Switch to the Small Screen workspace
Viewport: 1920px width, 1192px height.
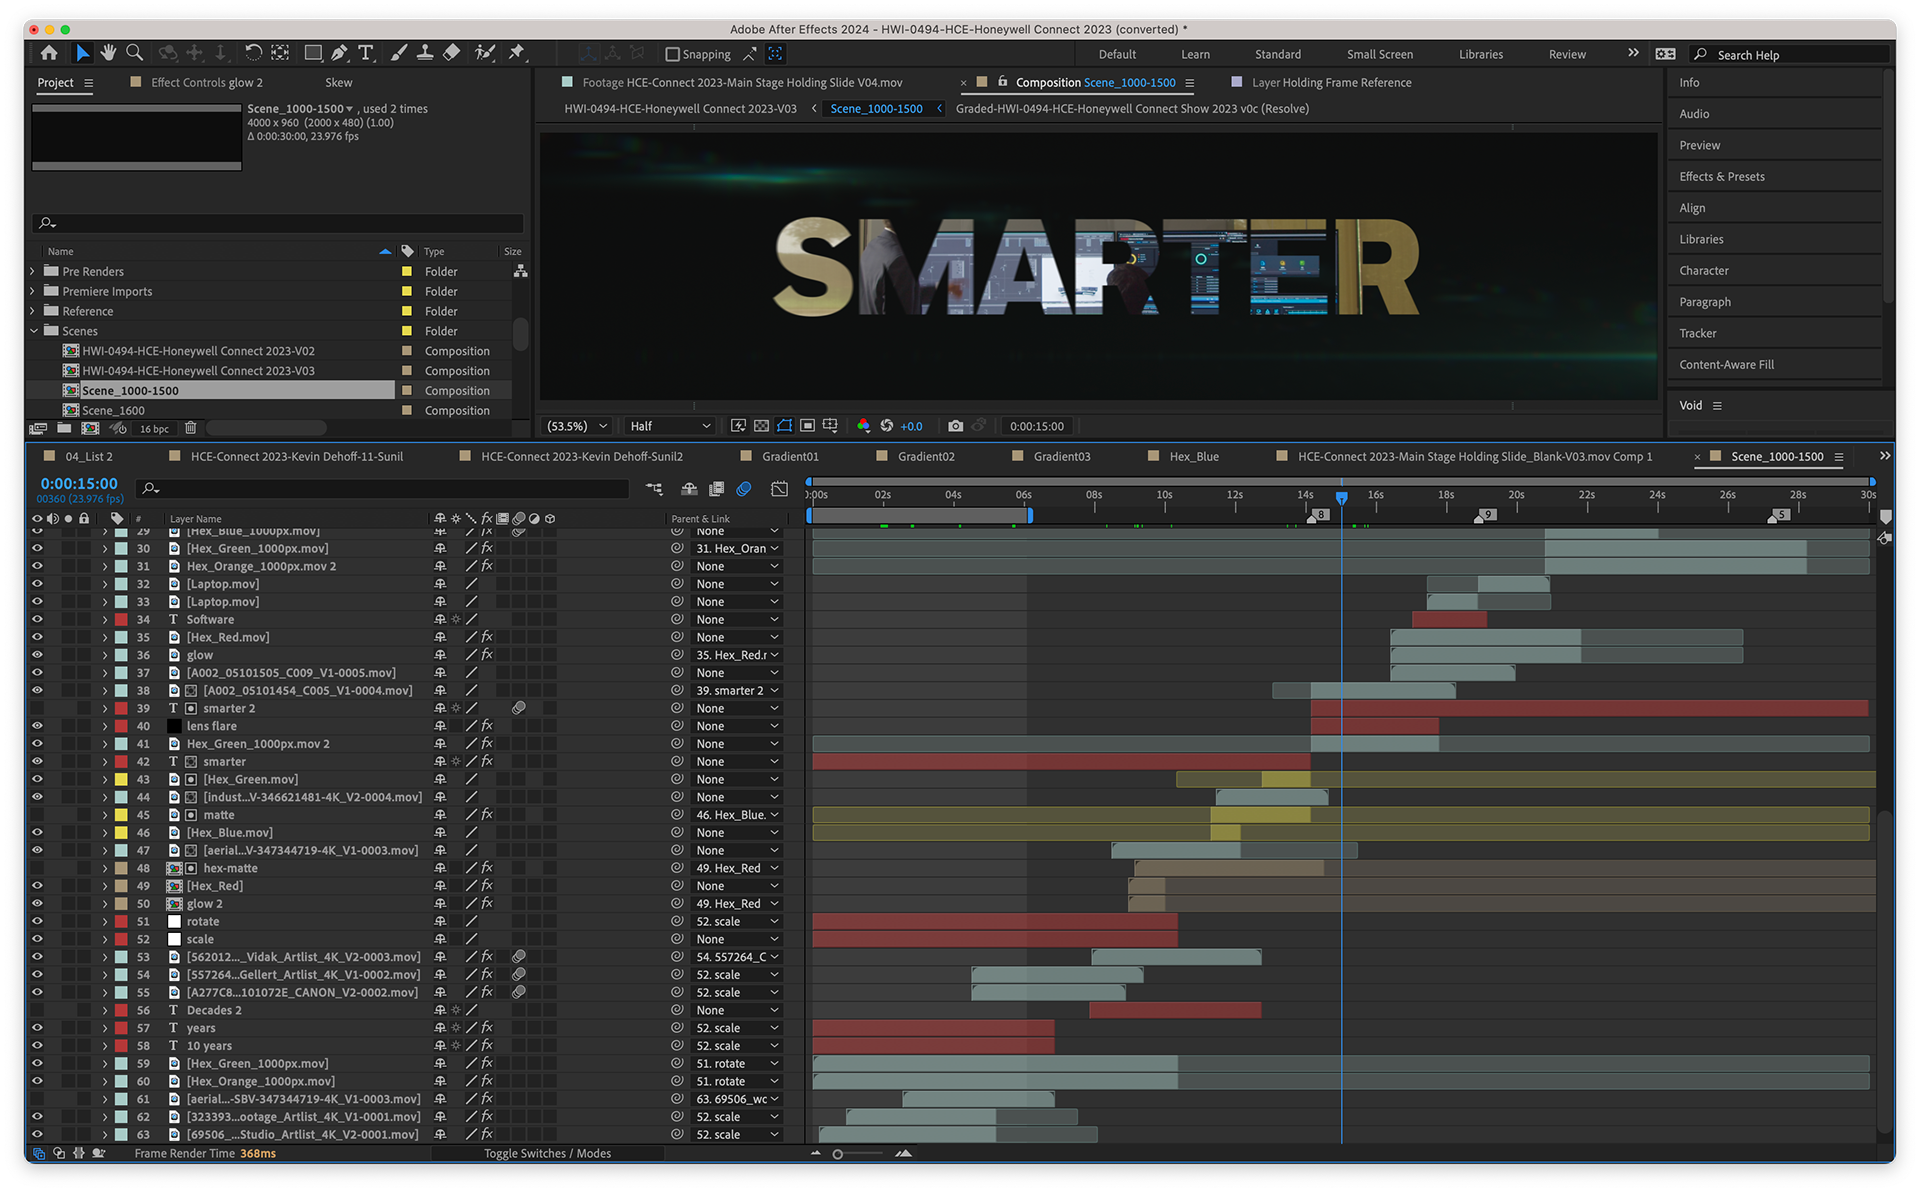click(1380, 55)
